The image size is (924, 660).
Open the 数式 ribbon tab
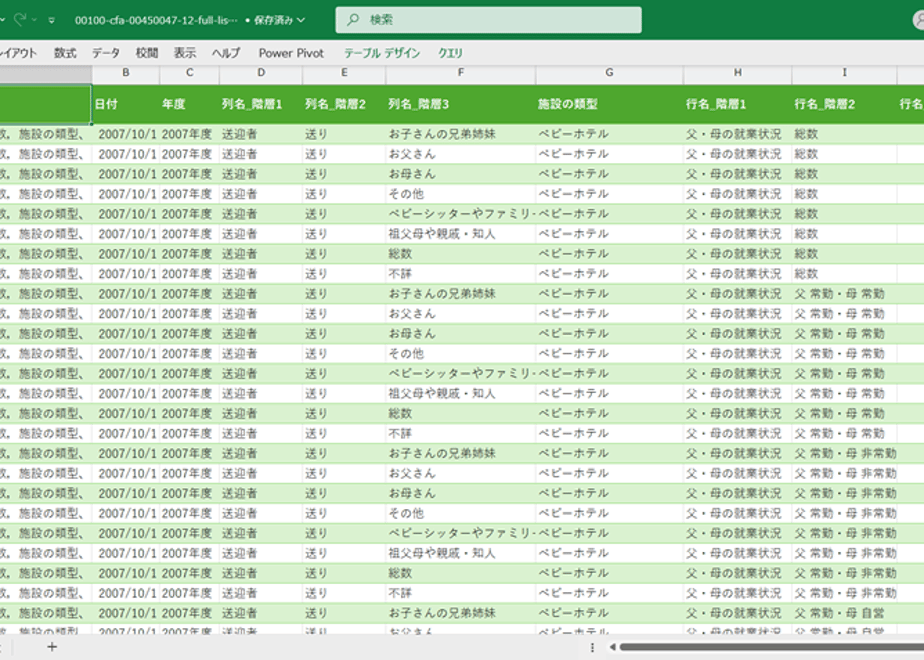[x=65, y=53]
